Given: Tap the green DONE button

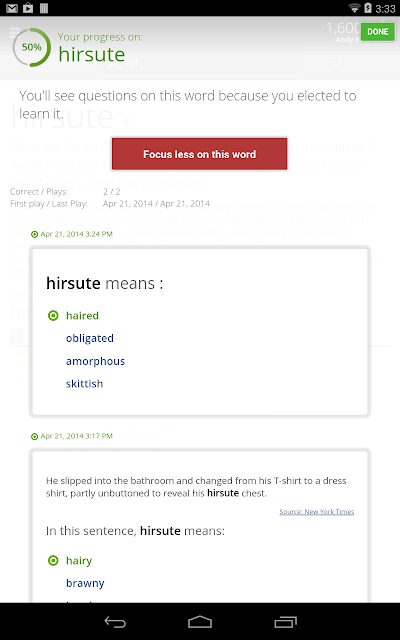Looking at the screenshot, I should tap(378, 32).
